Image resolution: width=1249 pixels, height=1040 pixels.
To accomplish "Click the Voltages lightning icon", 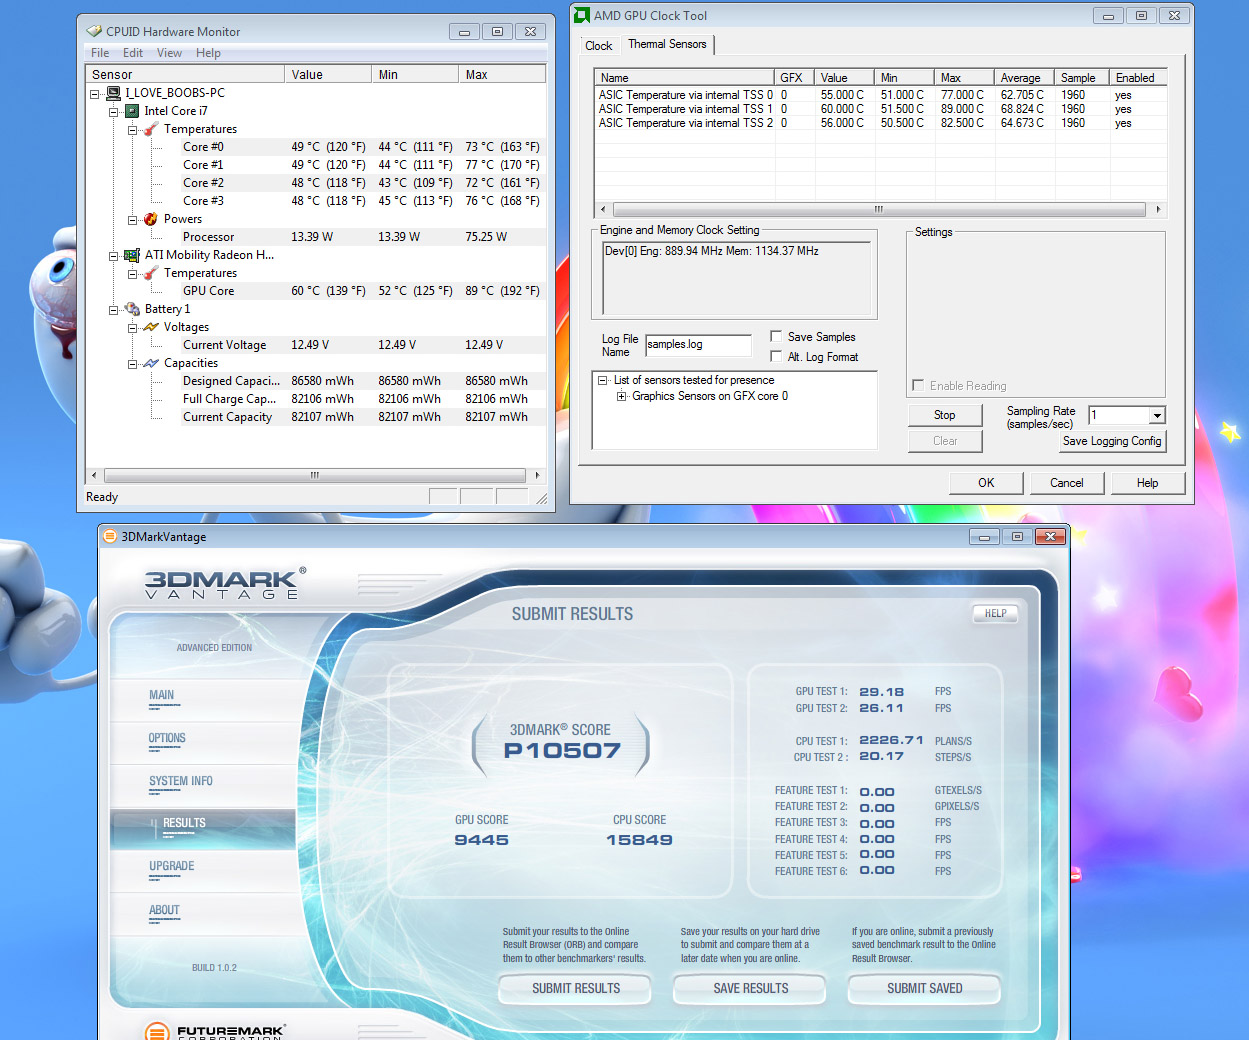I will (151, 327).
